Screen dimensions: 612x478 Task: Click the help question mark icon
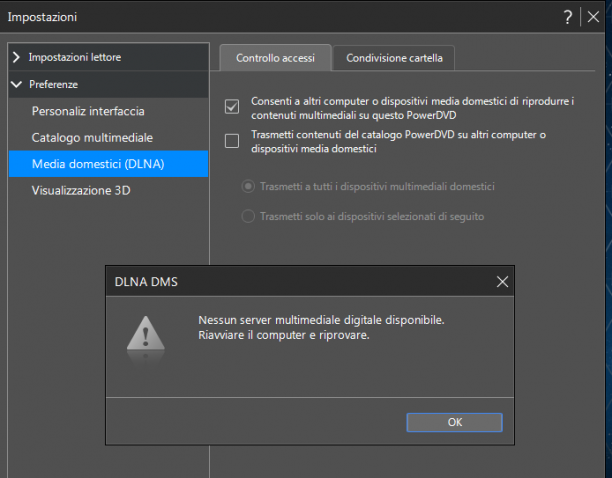[x=568, y=17]
